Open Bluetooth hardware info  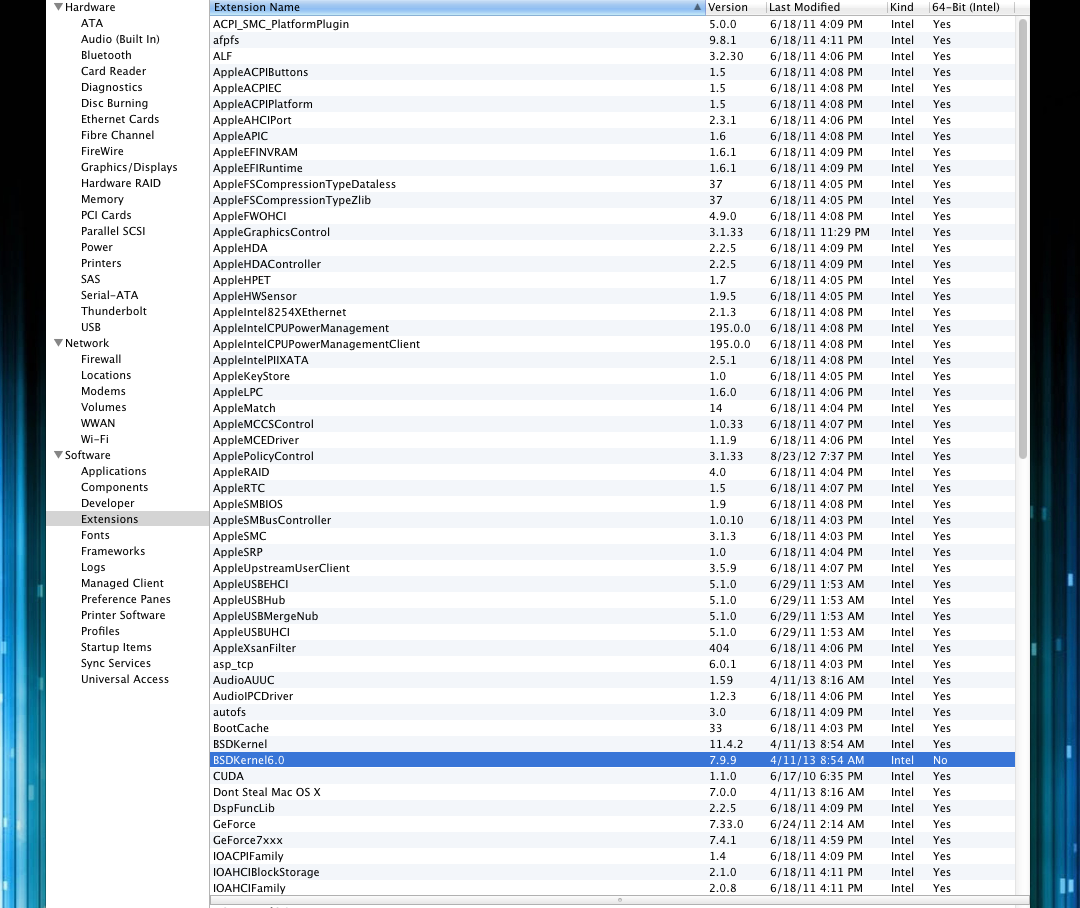point(106,55)
